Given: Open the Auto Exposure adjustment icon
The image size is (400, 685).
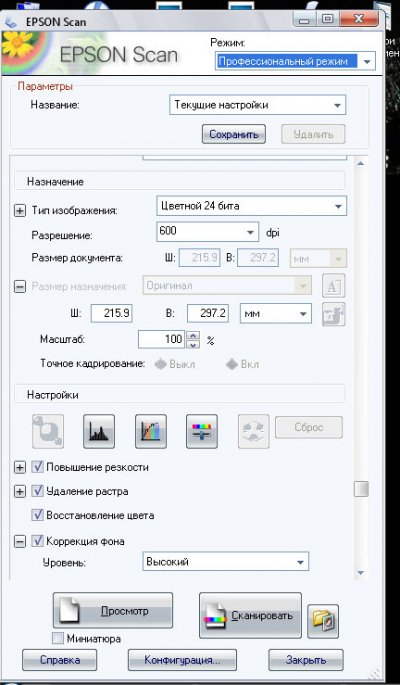Looking at the screenshot, I should click(48, 431).
